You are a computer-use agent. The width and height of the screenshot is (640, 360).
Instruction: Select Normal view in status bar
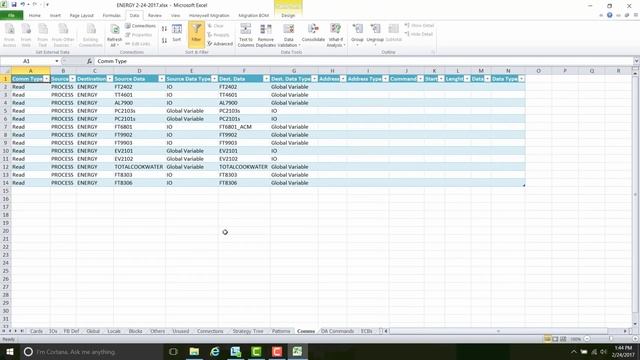(x=547, y=339)
